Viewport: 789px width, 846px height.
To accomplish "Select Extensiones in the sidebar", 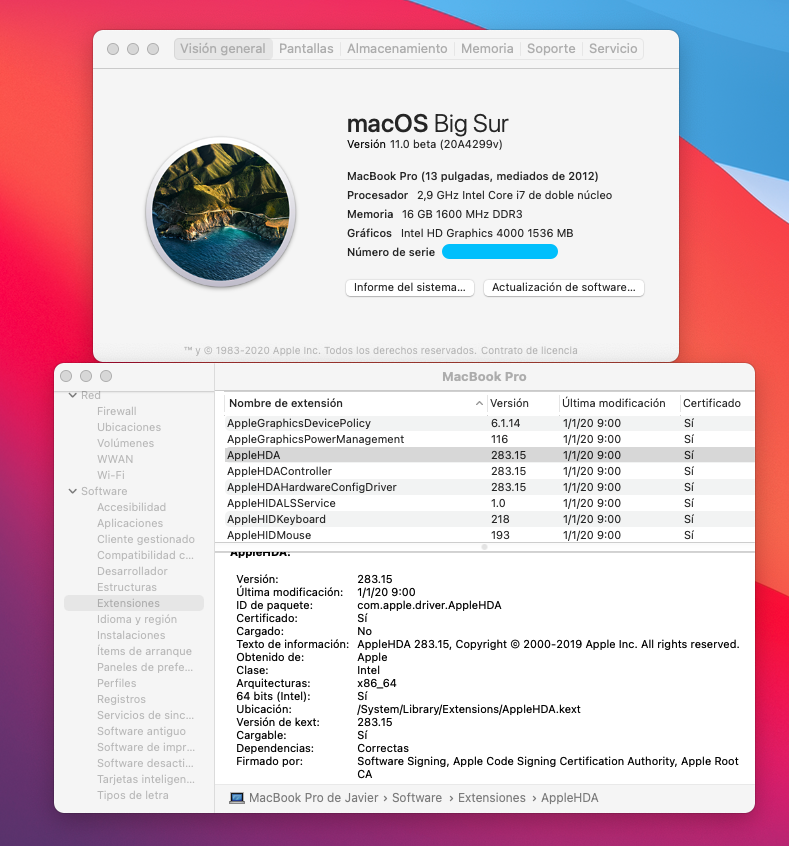I will [134, 603].
